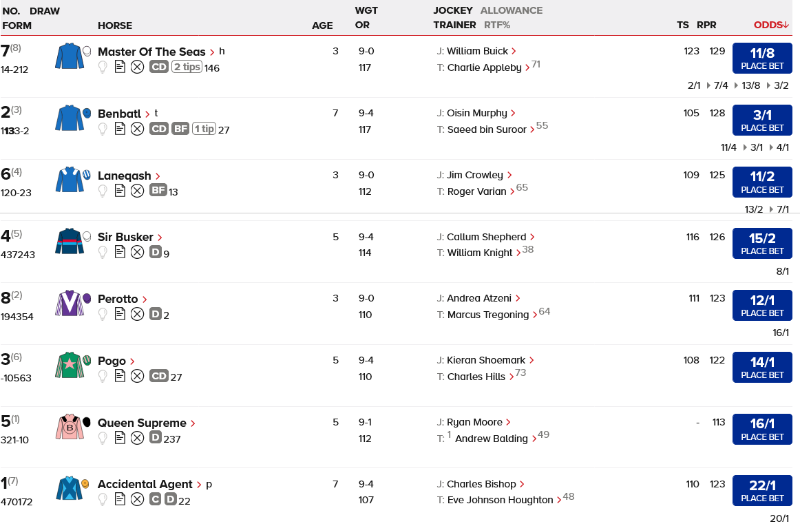The width and height of the screenshot is (800, 528).
Task: Toggle the lightbulb marker for Sir Busker
Action: pos(102,253)
